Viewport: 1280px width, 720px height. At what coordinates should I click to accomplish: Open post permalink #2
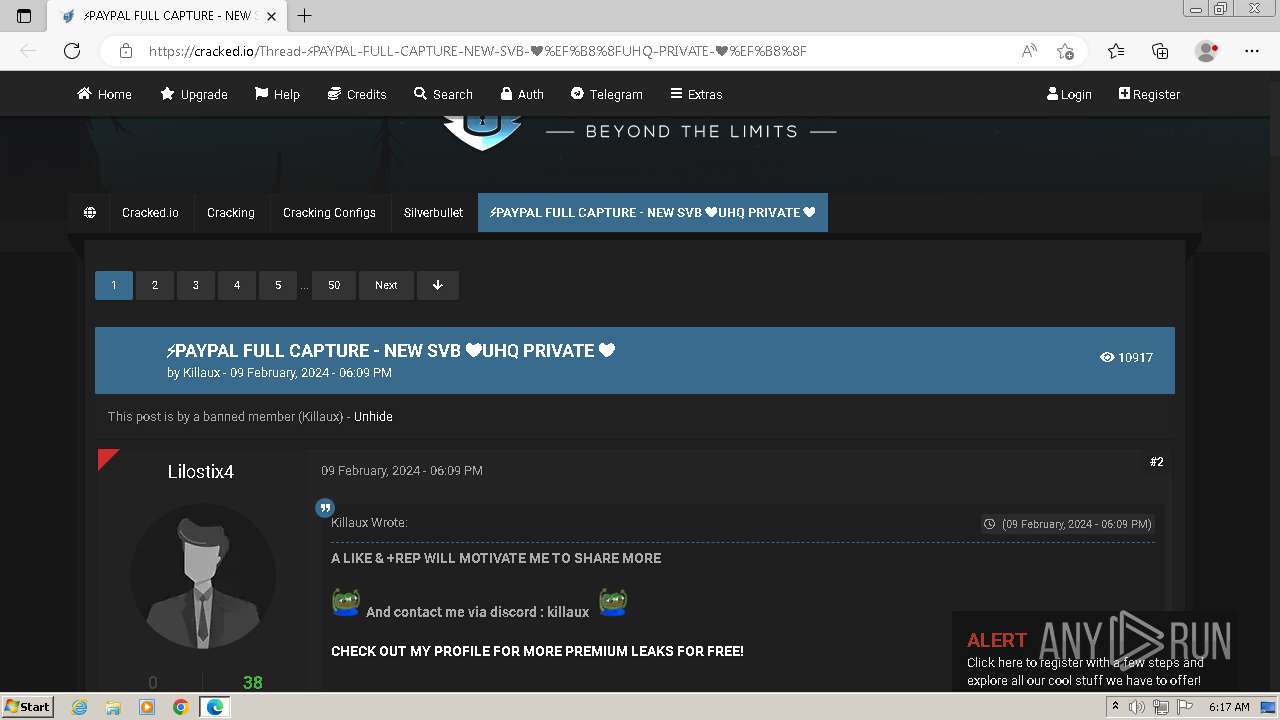[x=1157, y=462]
